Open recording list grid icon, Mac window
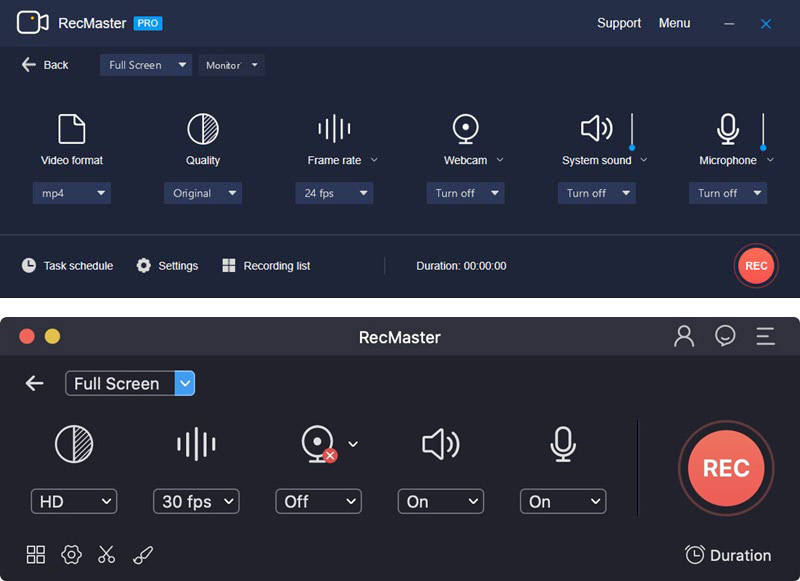Viewport: 800px width, 581px height. coord(36,554)
